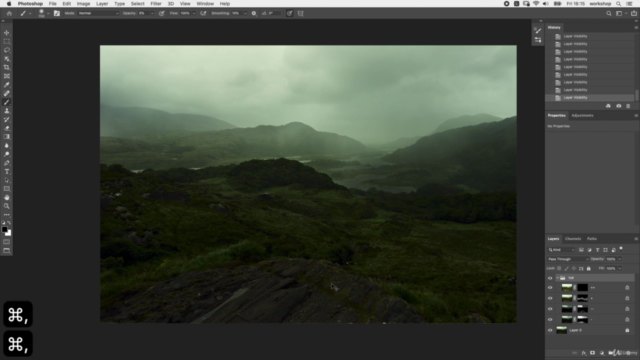This screenshot has height=360, width=640.
Task: Select the Horizontal Type tool
Action: (x=7, y=171)
